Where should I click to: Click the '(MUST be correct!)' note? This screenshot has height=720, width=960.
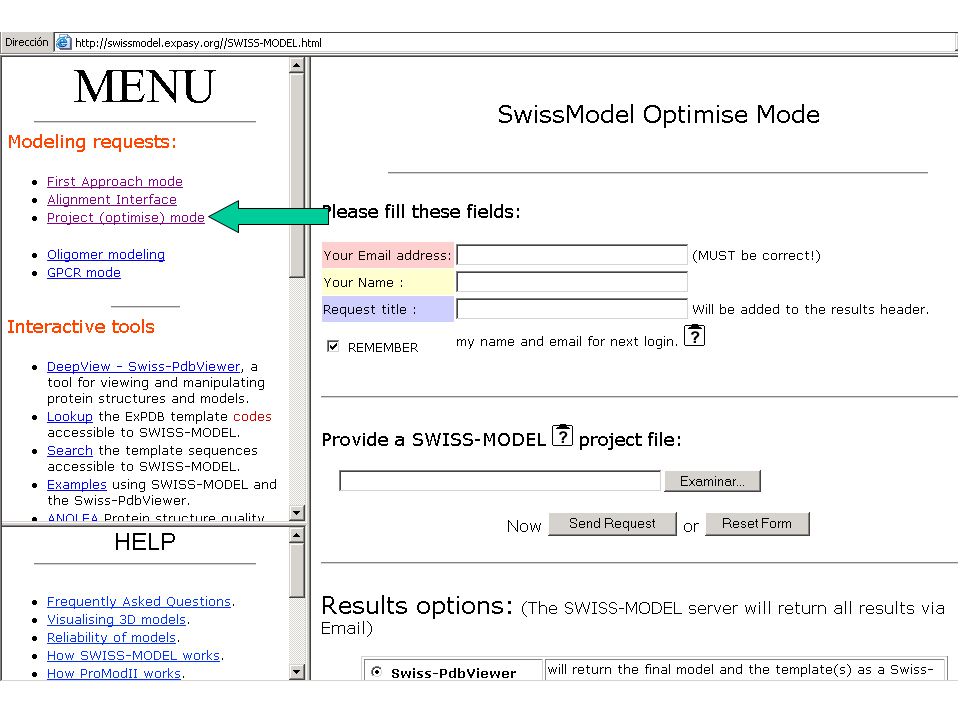click(x=756, y=256)
